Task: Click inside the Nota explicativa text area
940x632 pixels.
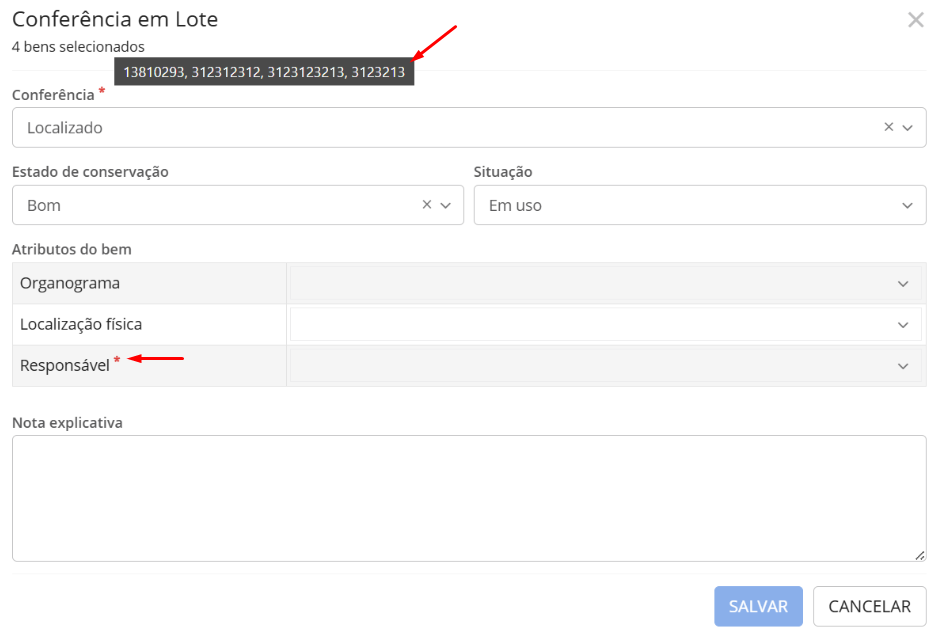Action: (x=468, y=497)
